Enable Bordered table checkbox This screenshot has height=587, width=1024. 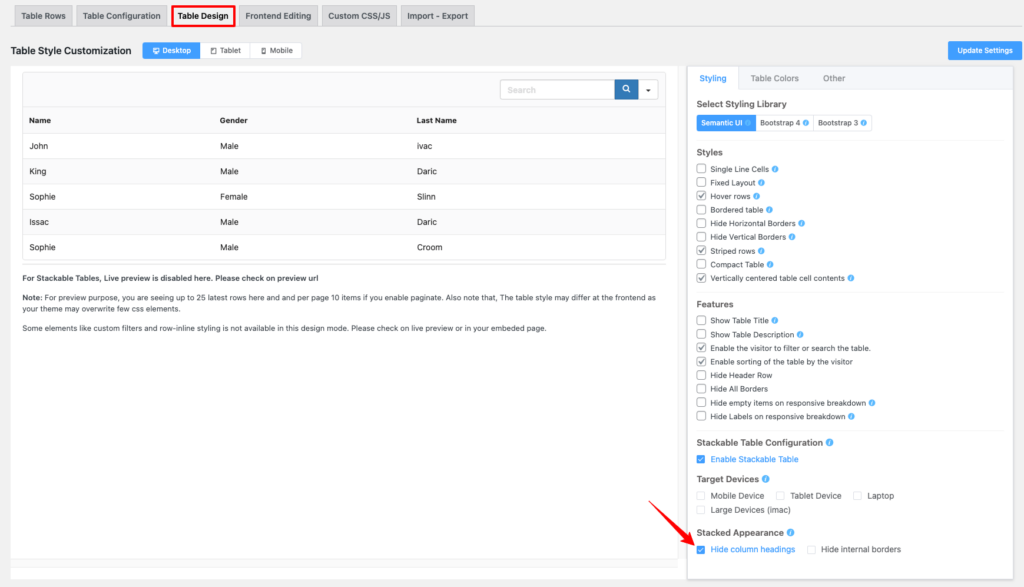click(701, 210)
